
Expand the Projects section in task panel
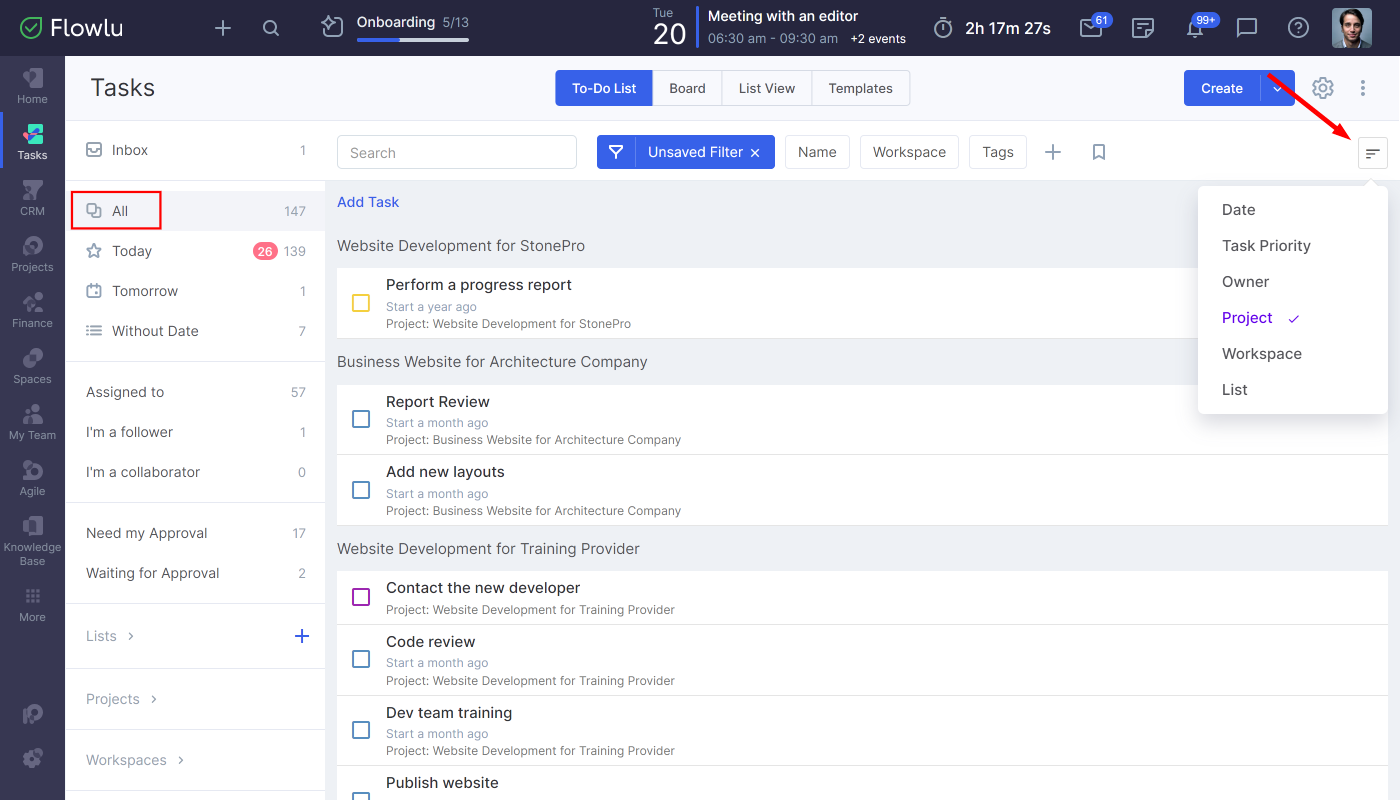pyautogui.click(x=122, y=699)
